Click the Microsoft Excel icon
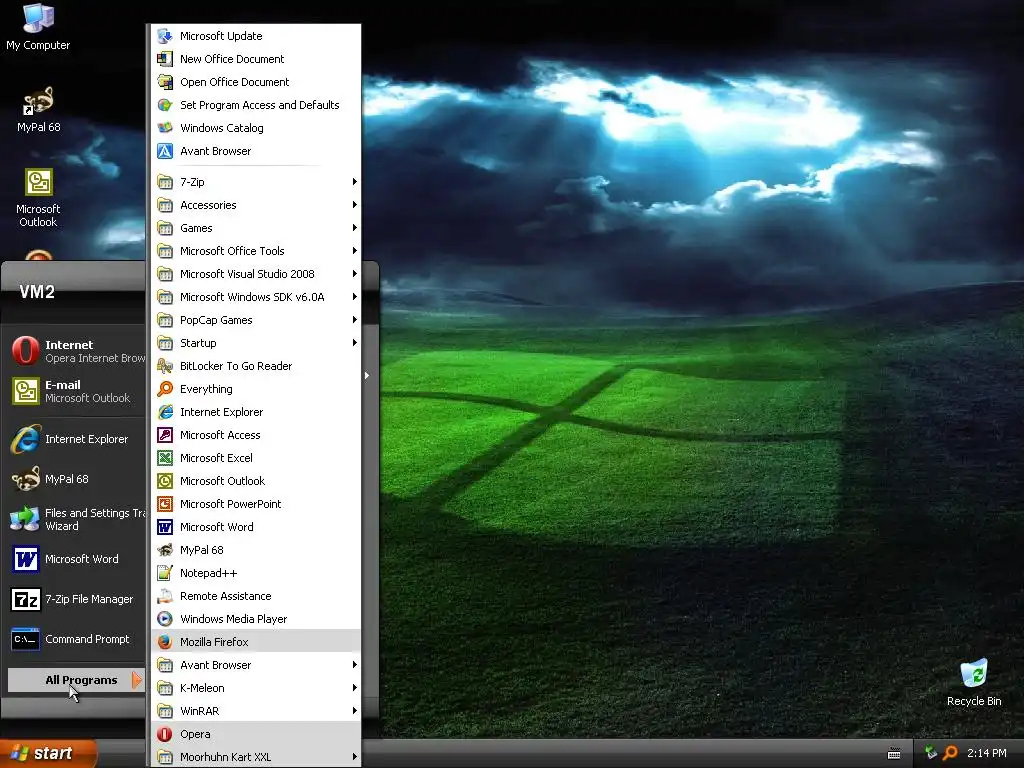 click(x=165, y=458)
